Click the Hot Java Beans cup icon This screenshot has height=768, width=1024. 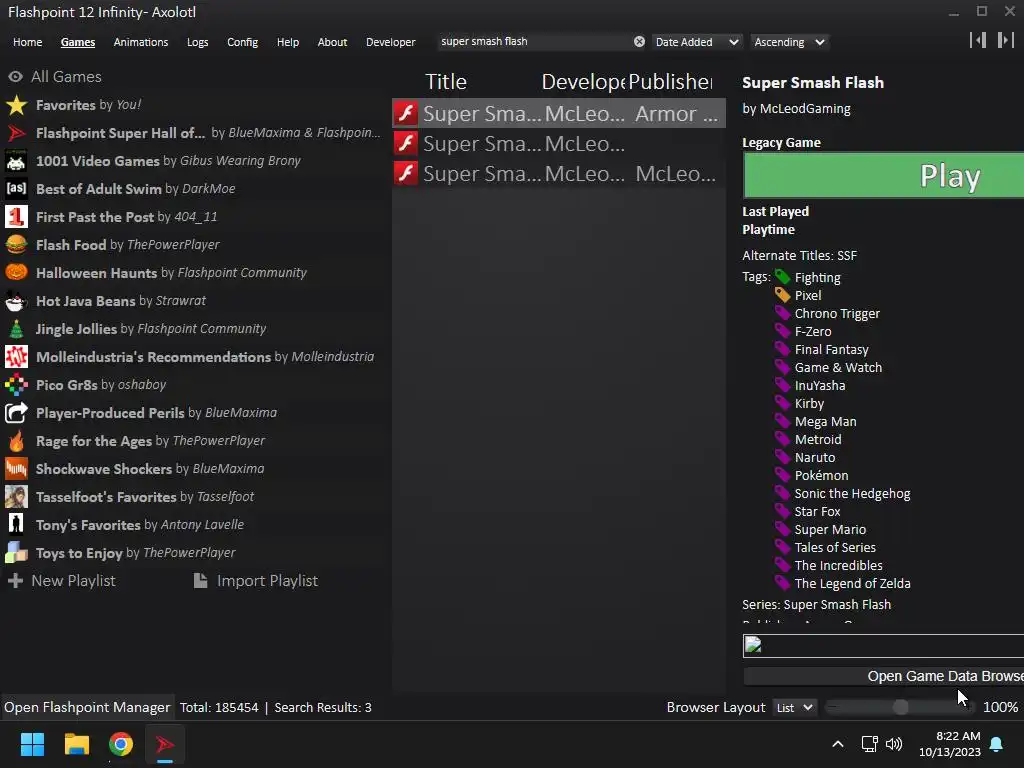[x=16, y=300]
